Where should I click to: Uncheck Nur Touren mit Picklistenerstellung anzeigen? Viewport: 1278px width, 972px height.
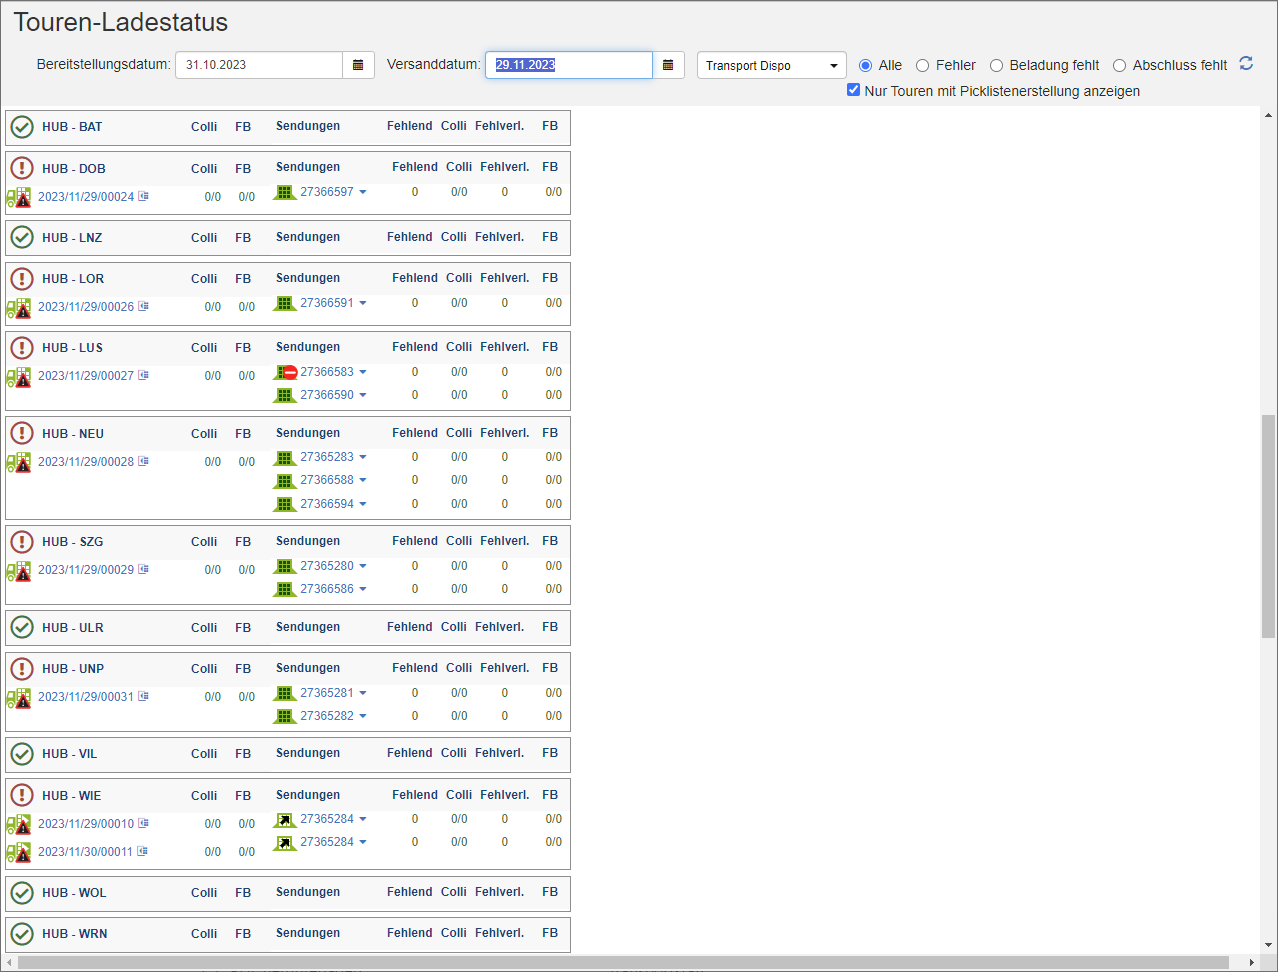[x=853, y=90]
